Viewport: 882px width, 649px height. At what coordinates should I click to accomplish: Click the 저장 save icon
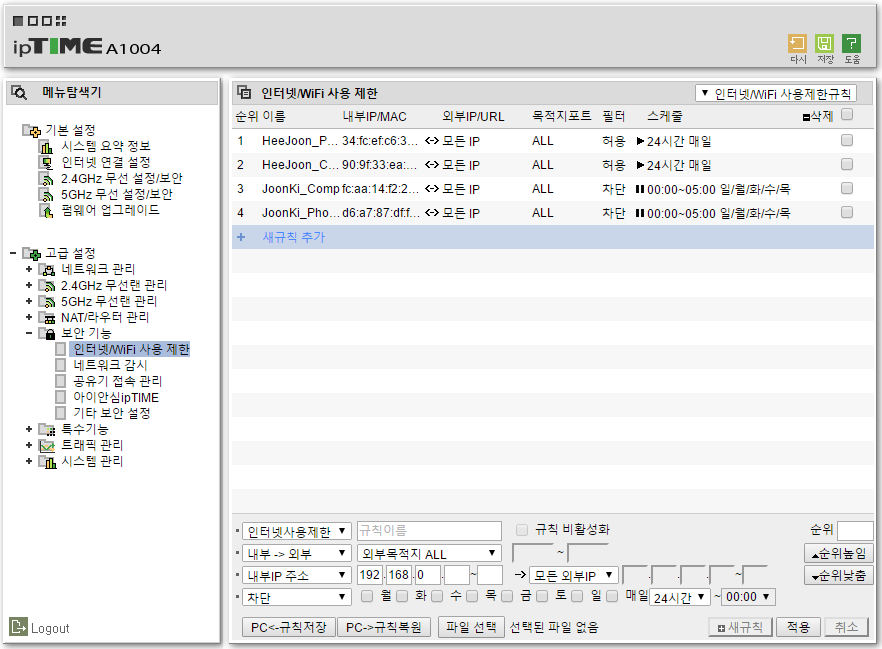point(824,44)
